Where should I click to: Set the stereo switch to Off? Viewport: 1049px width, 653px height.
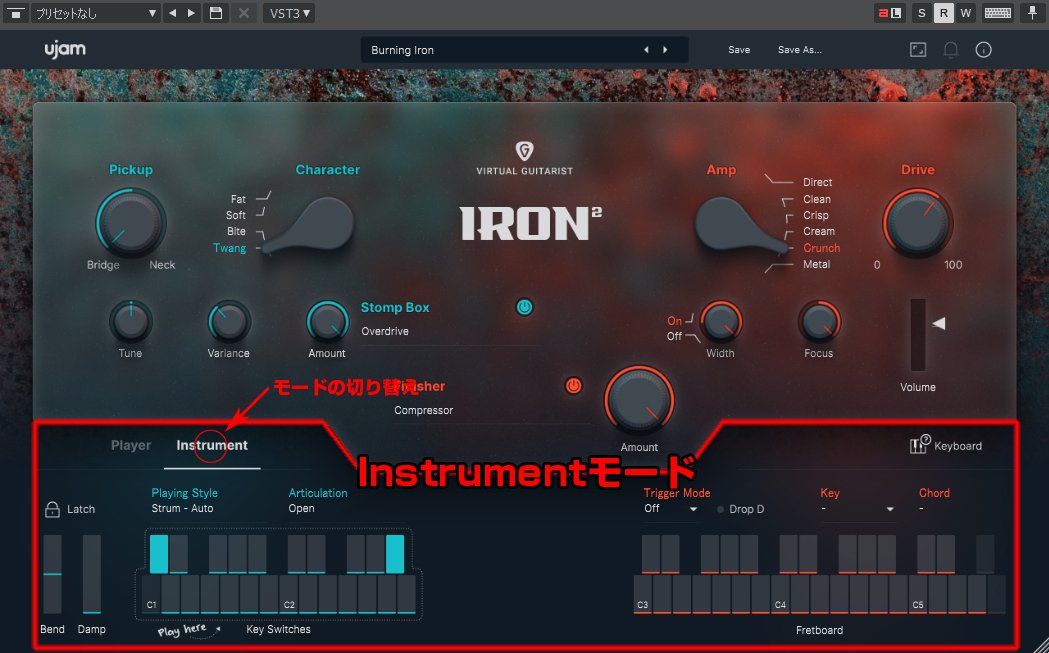pos(674,337)
